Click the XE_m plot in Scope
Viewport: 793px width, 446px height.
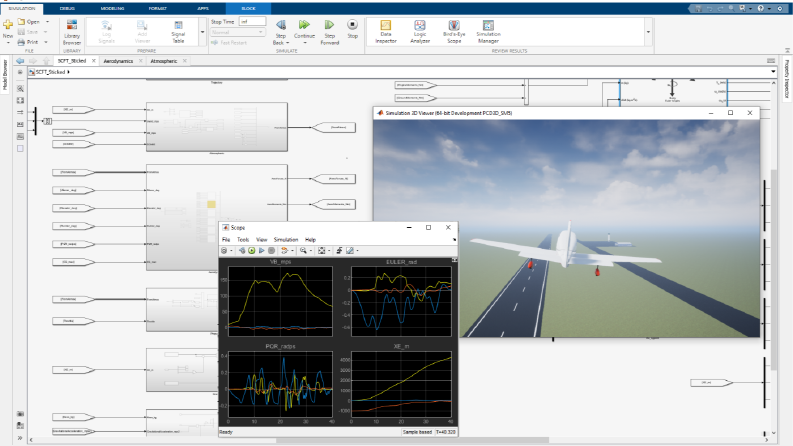(401, 384)
